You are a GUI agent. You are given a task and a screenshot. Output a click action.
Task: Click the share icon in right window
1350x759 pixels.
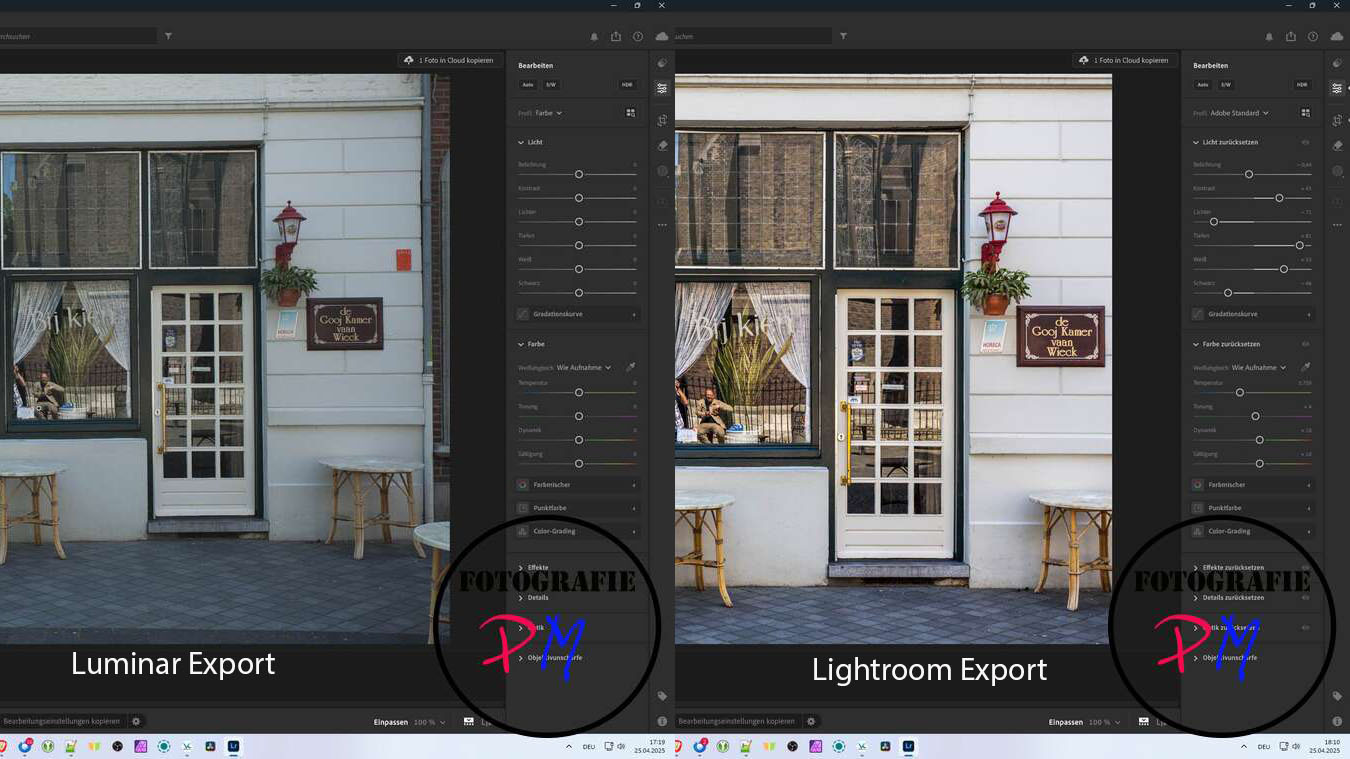tap(1291, 36)
